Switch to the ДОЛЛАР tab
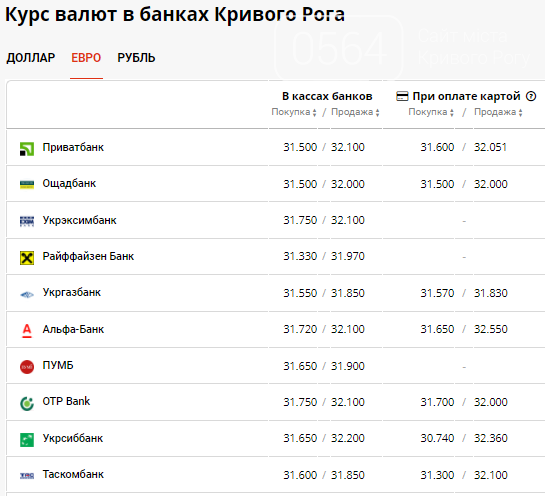 tap(31, 58)
